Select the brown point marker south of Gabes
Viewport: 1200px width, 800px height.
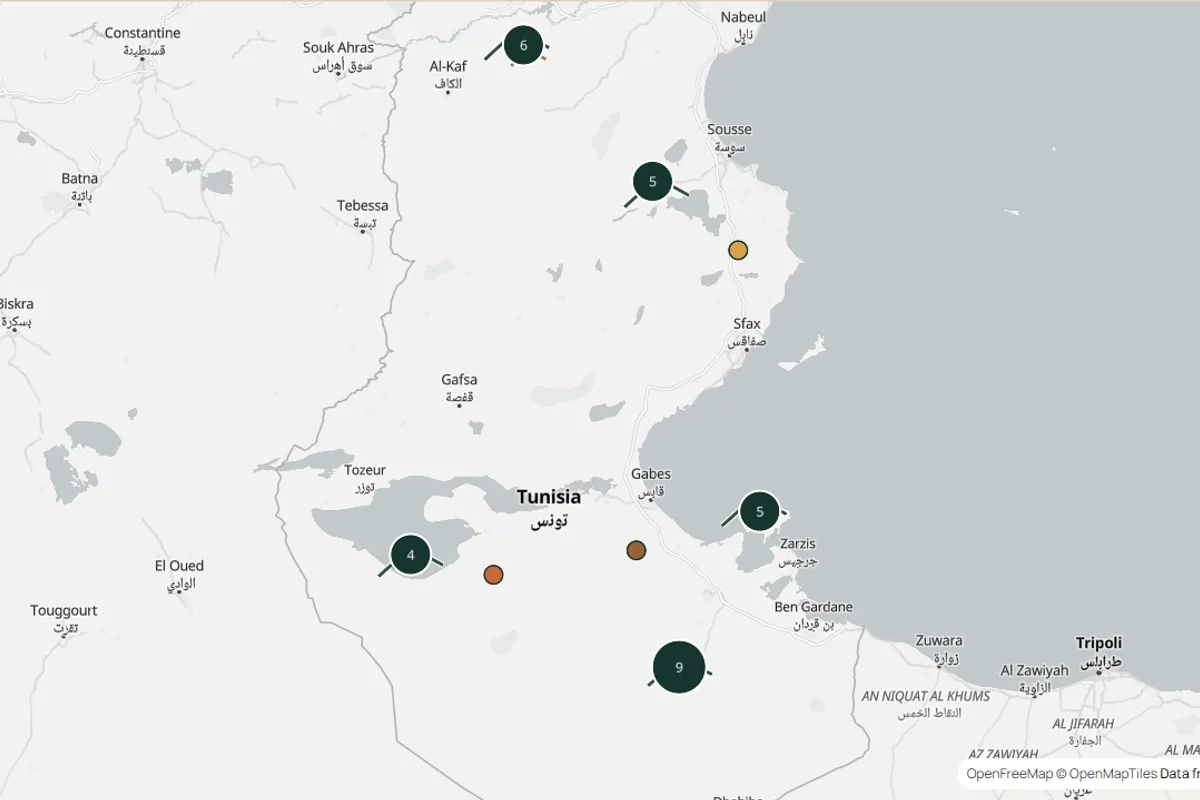(636, 550)
